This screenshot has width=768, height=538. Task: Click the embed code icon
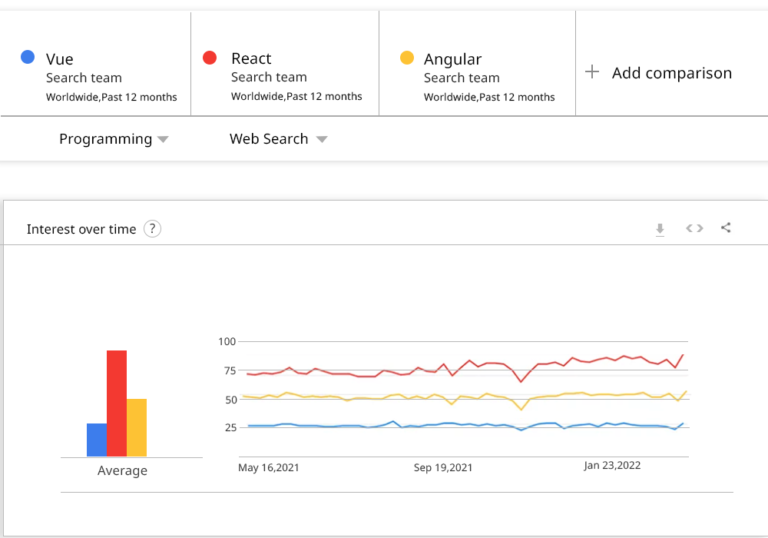pyautogui.click(x=694, y=228)
